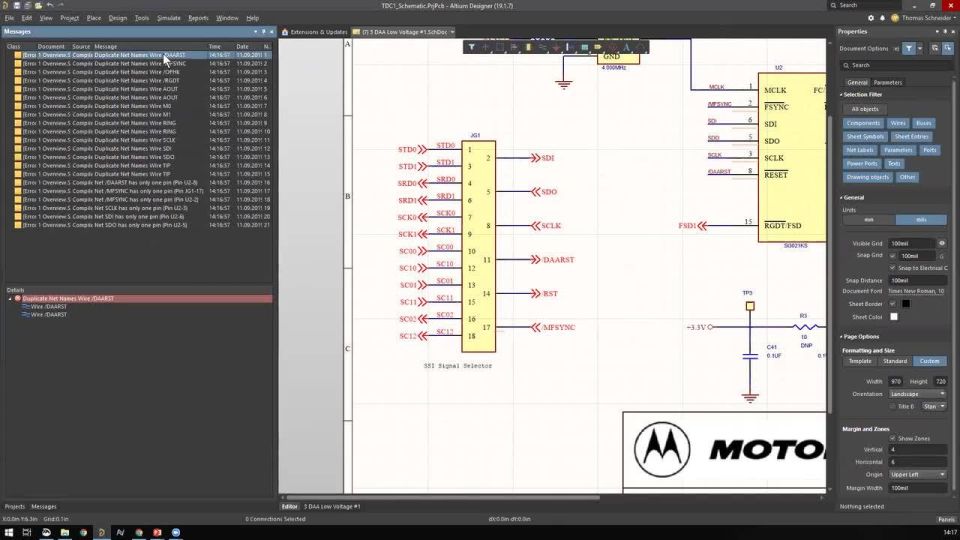Screen dimensions: 960x540
Task: Switch to the Parameters tab
Action: click(x=887, y=82)
